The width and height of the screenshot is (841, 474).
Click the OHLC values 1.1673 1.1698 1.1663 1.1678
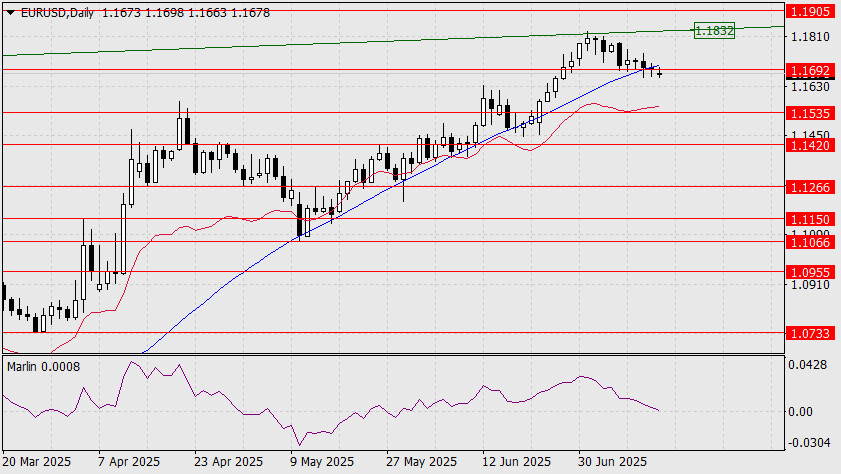186,13
